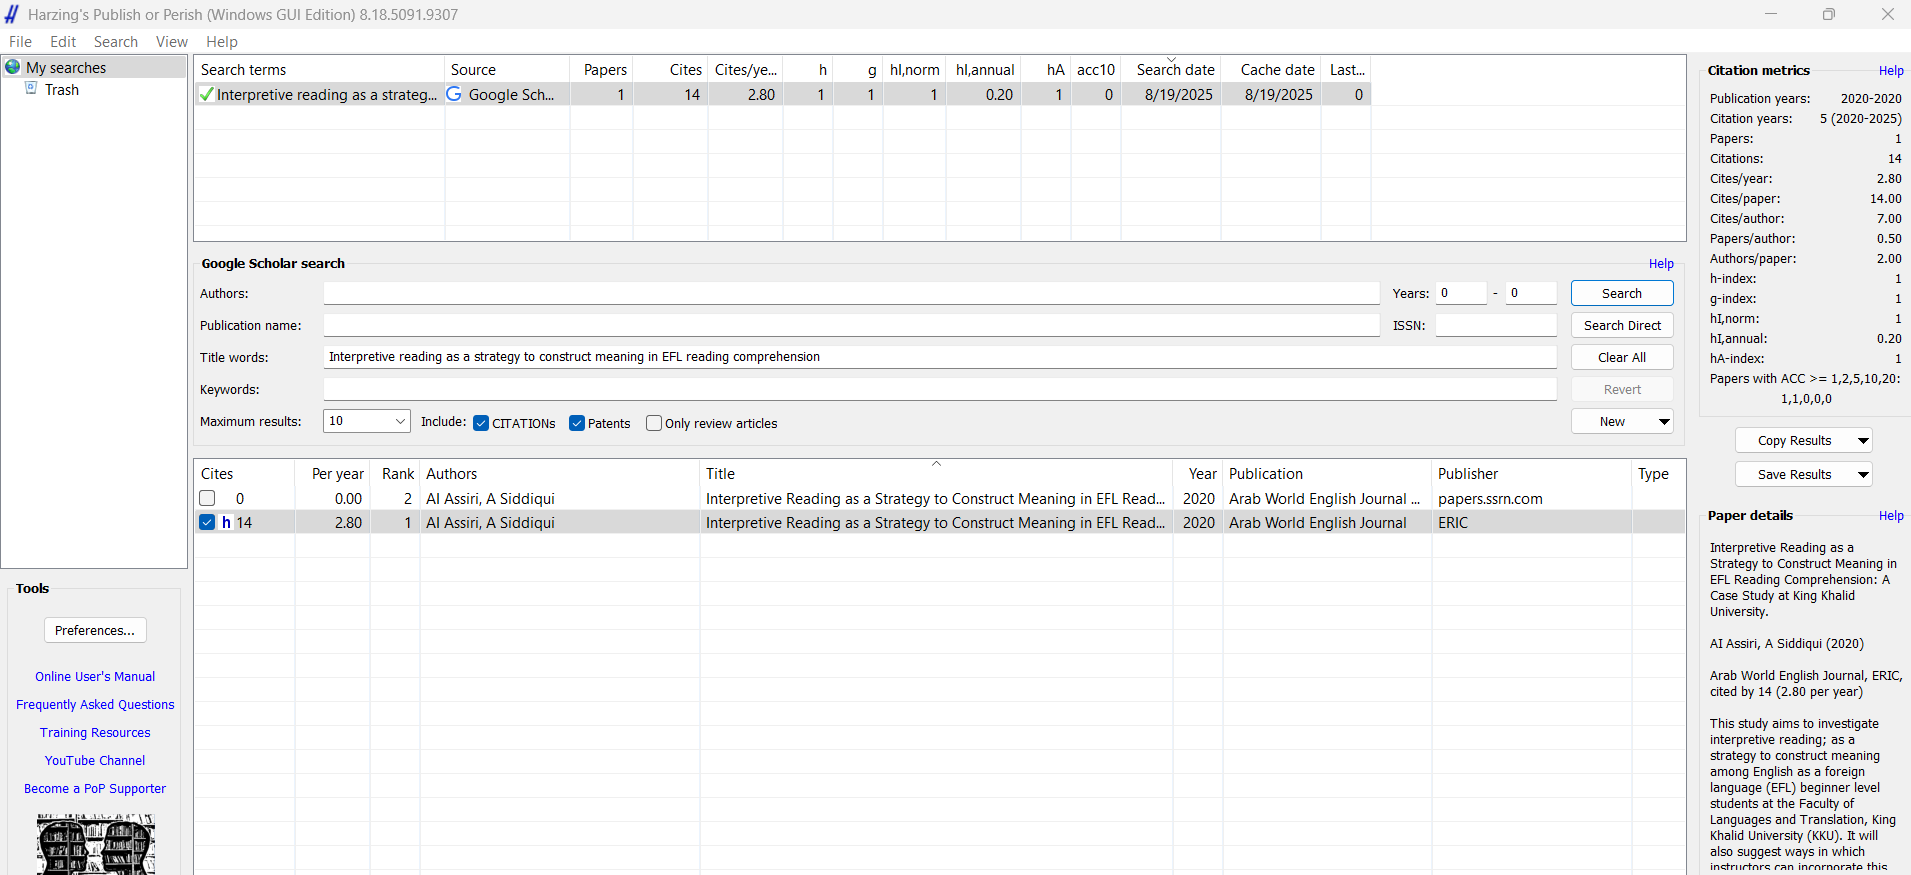Click the Type column header in results

[1657, 474]
